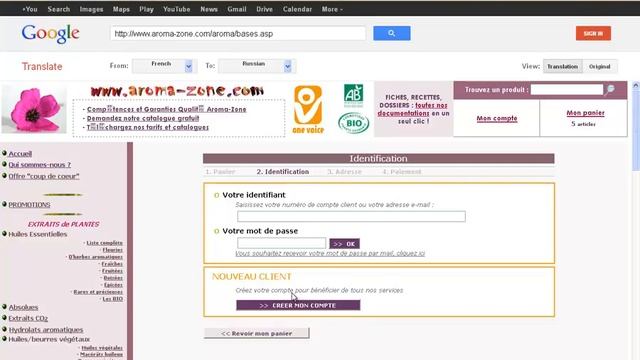Image resolution: width=640 pixels, height=360 pixels.
Task: Open Huiles végétales sublink
Action: coord(102,348)
